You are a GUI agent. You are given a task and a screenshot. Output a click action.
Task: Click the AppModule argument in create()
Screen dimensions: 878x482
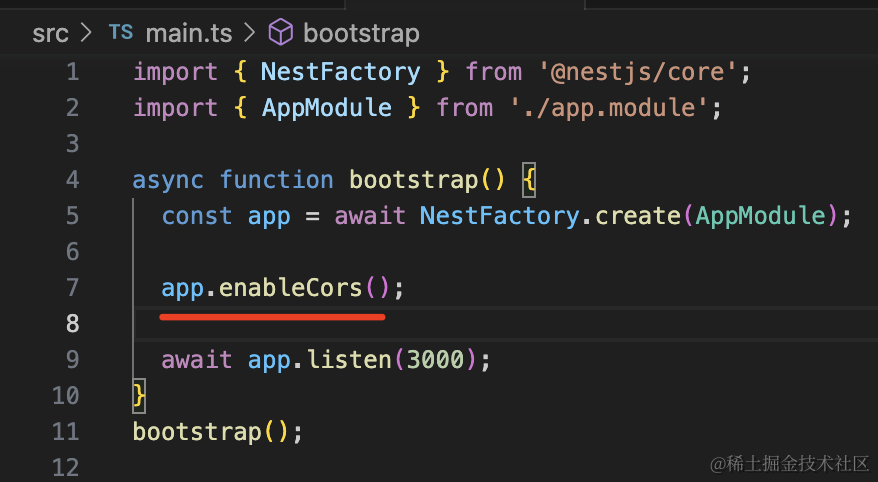click(x=760, y=216)
